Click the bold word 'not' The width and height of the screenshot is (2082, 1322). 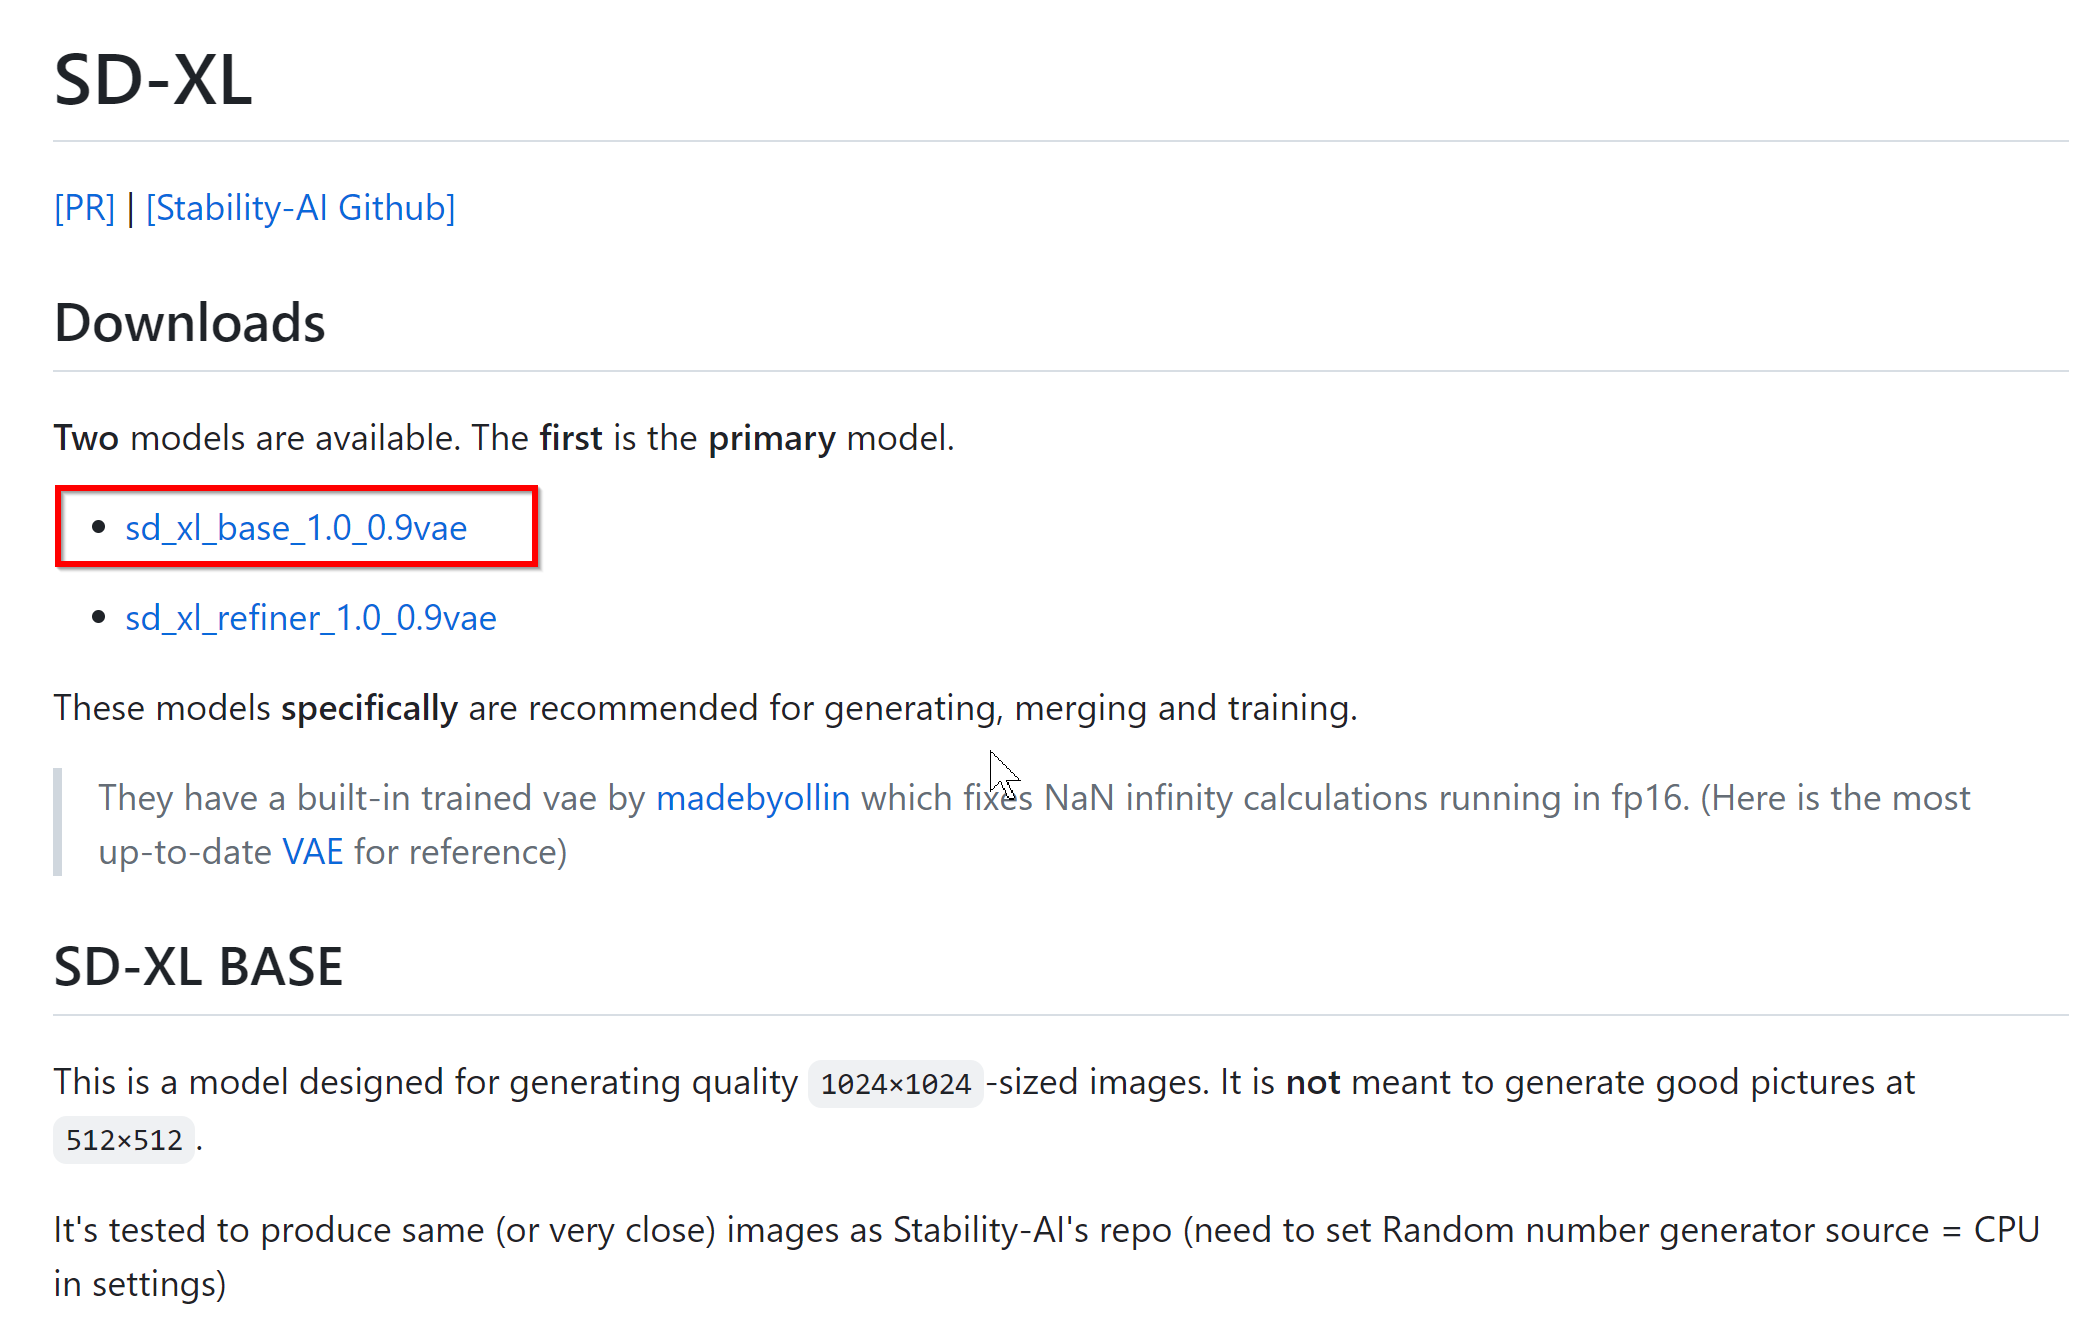click(1313, 1082)
